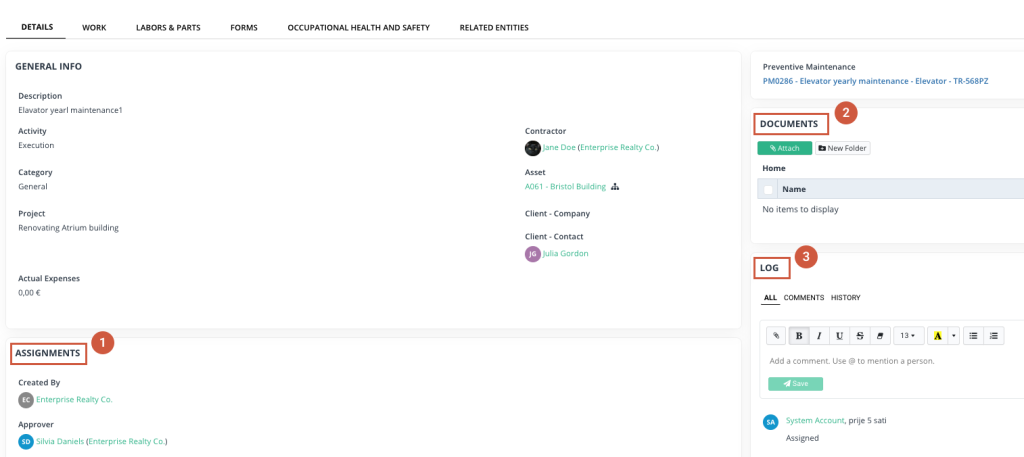Open the A061 - Bristol Building asset link
Image resolution: width=1024 pixels, height=457 pixels.
click(x=565, y=186)
